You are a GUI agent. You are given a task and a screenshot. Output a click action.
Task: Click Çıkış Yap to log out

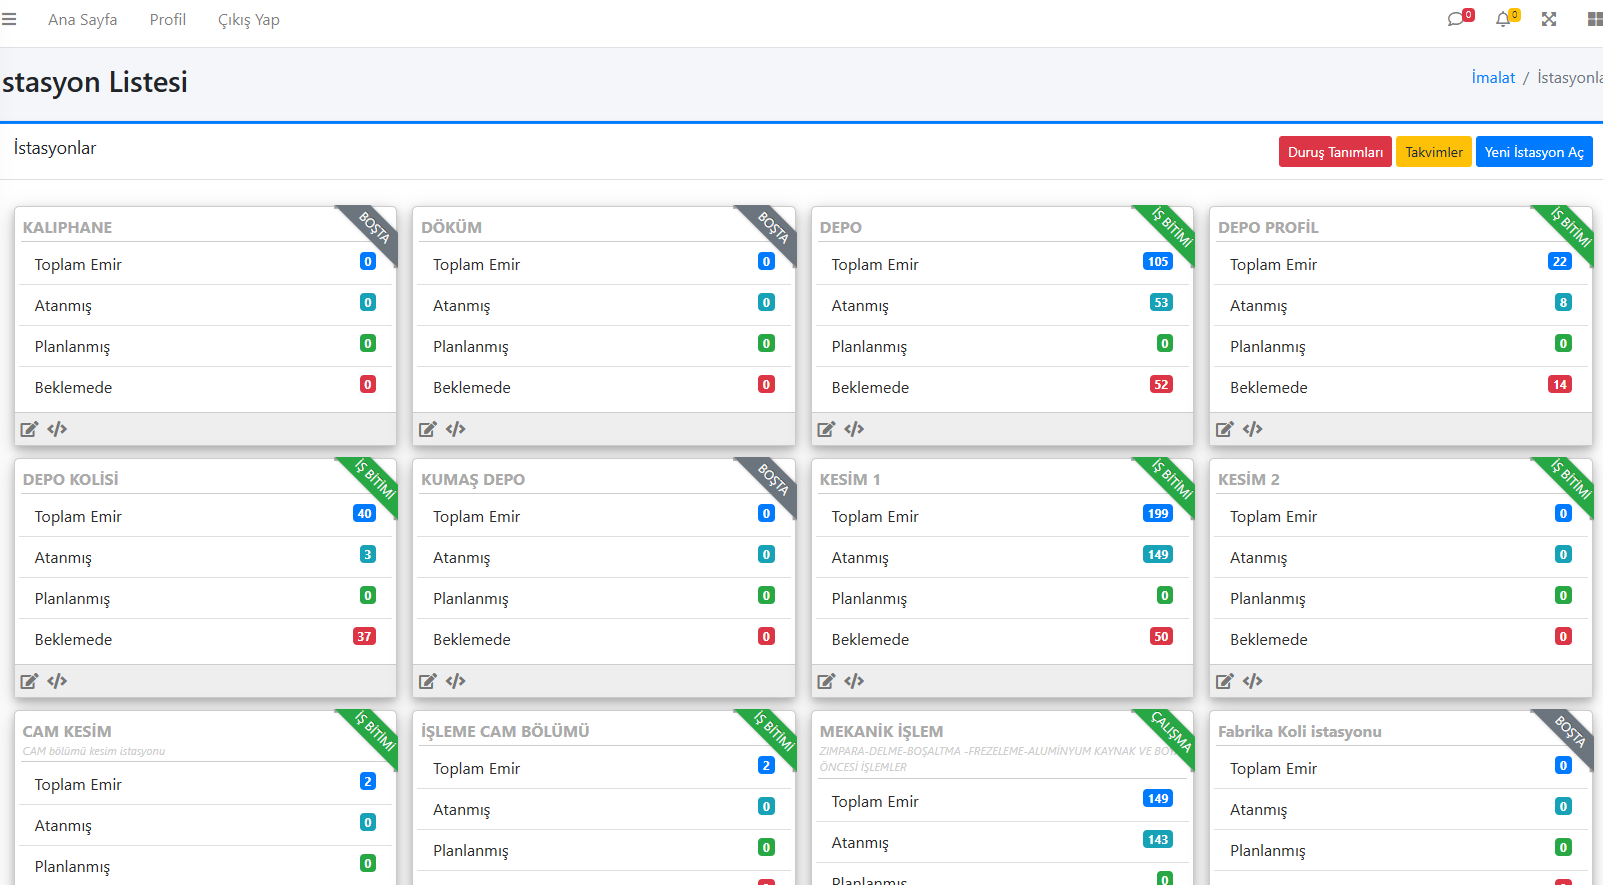pyautogui.click(x=249, y=20)
